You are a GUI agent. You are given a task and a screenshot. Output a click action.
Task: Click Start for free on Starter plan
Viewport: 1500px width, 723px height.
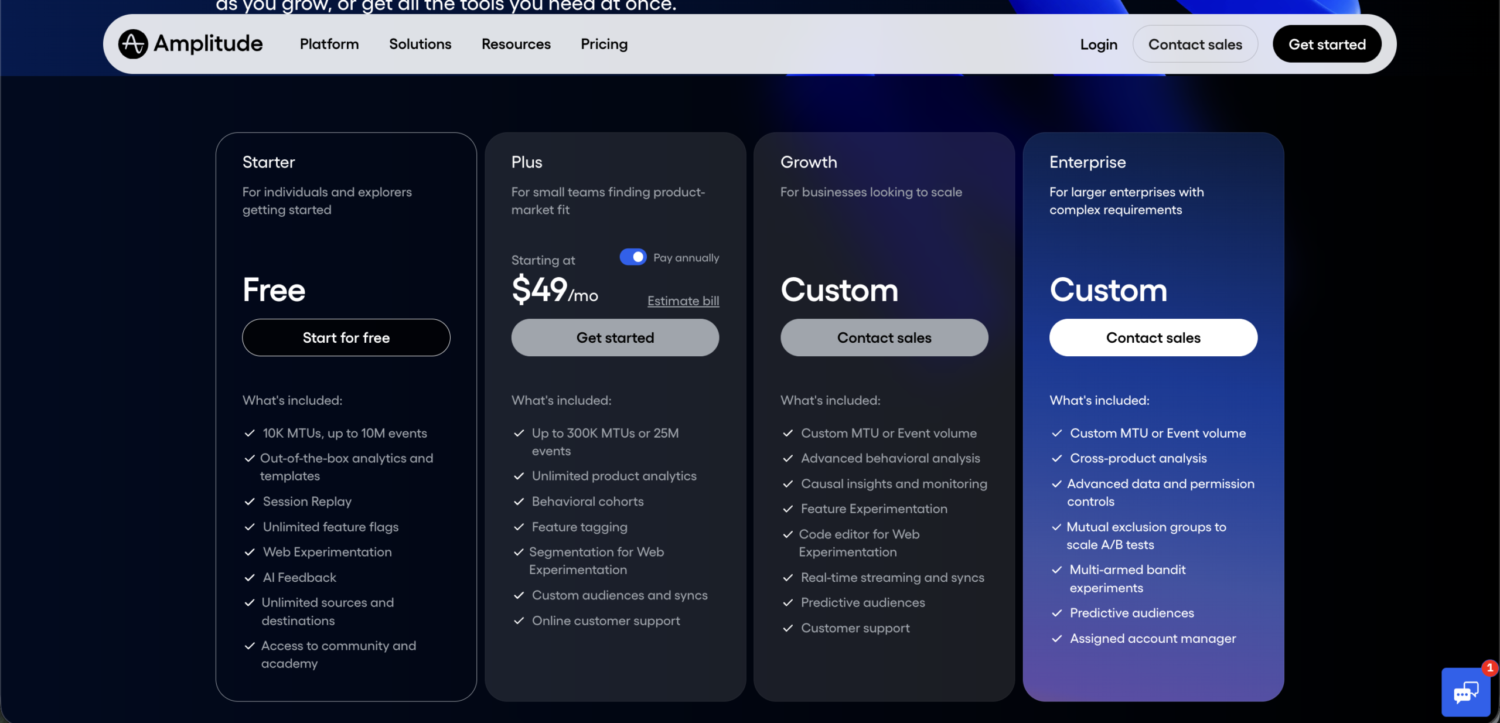(x=346, y=337)
